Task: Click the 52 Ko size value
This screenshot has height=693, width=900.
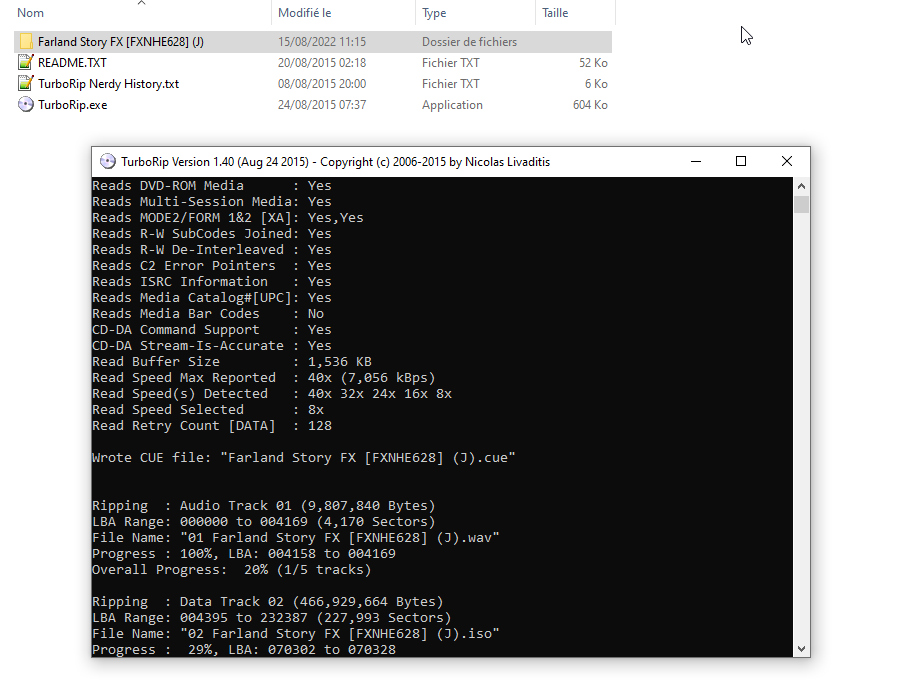Action: [x=593, y=63]
